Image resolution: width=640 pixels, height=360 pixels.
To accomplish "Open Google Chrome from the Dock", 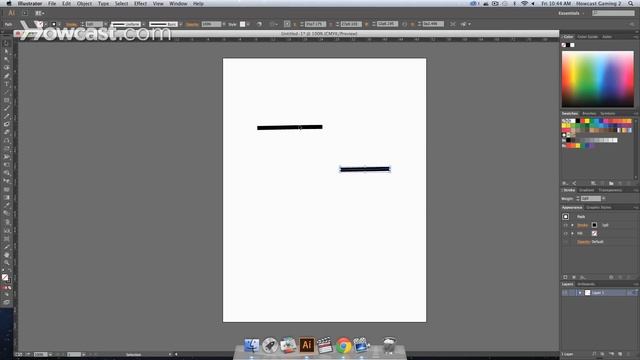I will point(343,346).
